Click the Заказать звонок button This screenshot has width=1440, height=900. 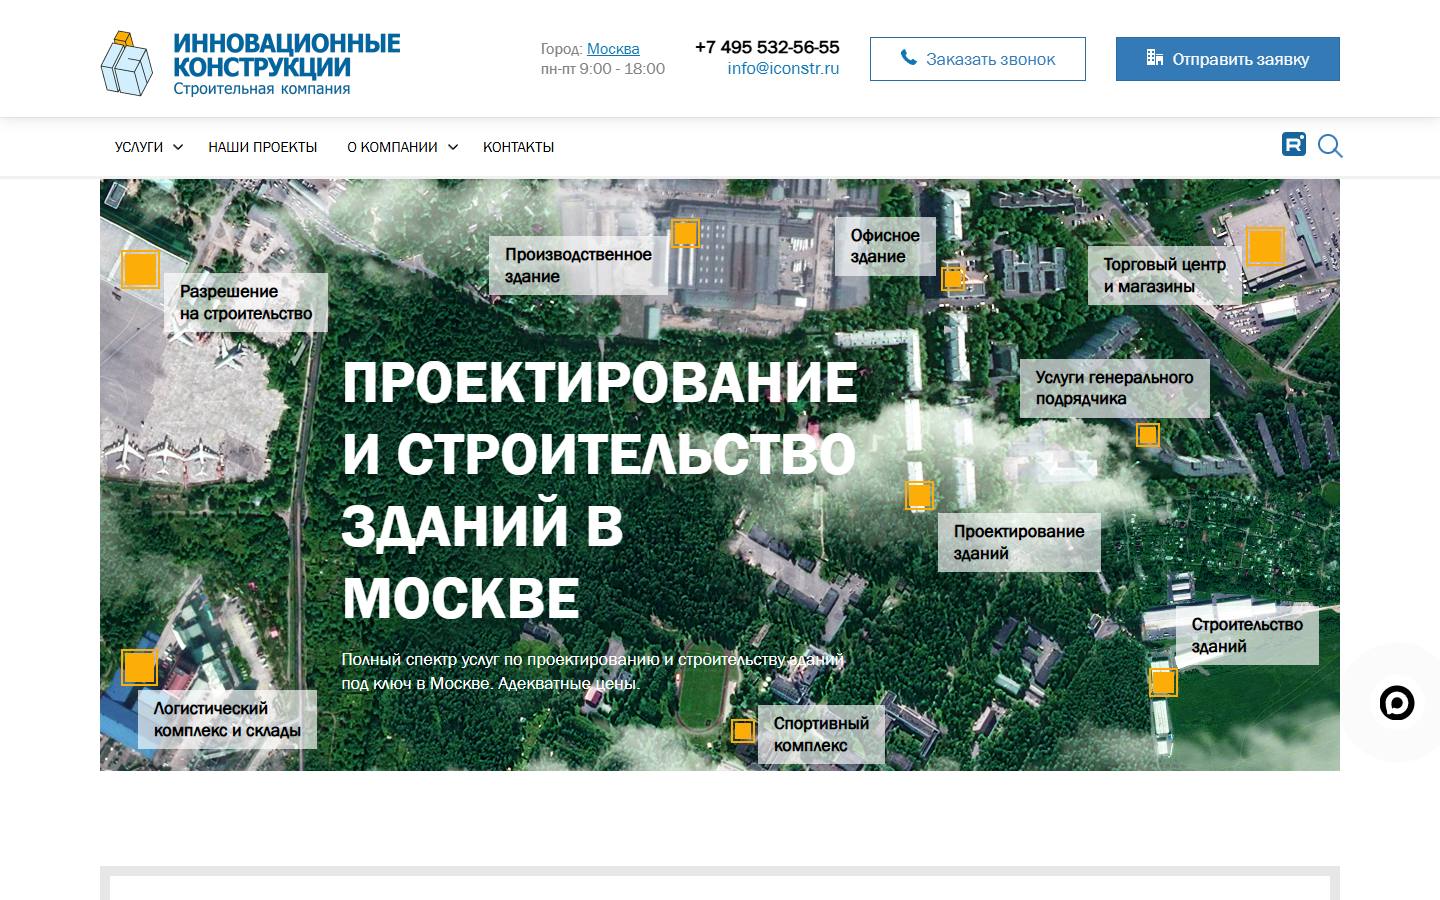coord(978,59)
